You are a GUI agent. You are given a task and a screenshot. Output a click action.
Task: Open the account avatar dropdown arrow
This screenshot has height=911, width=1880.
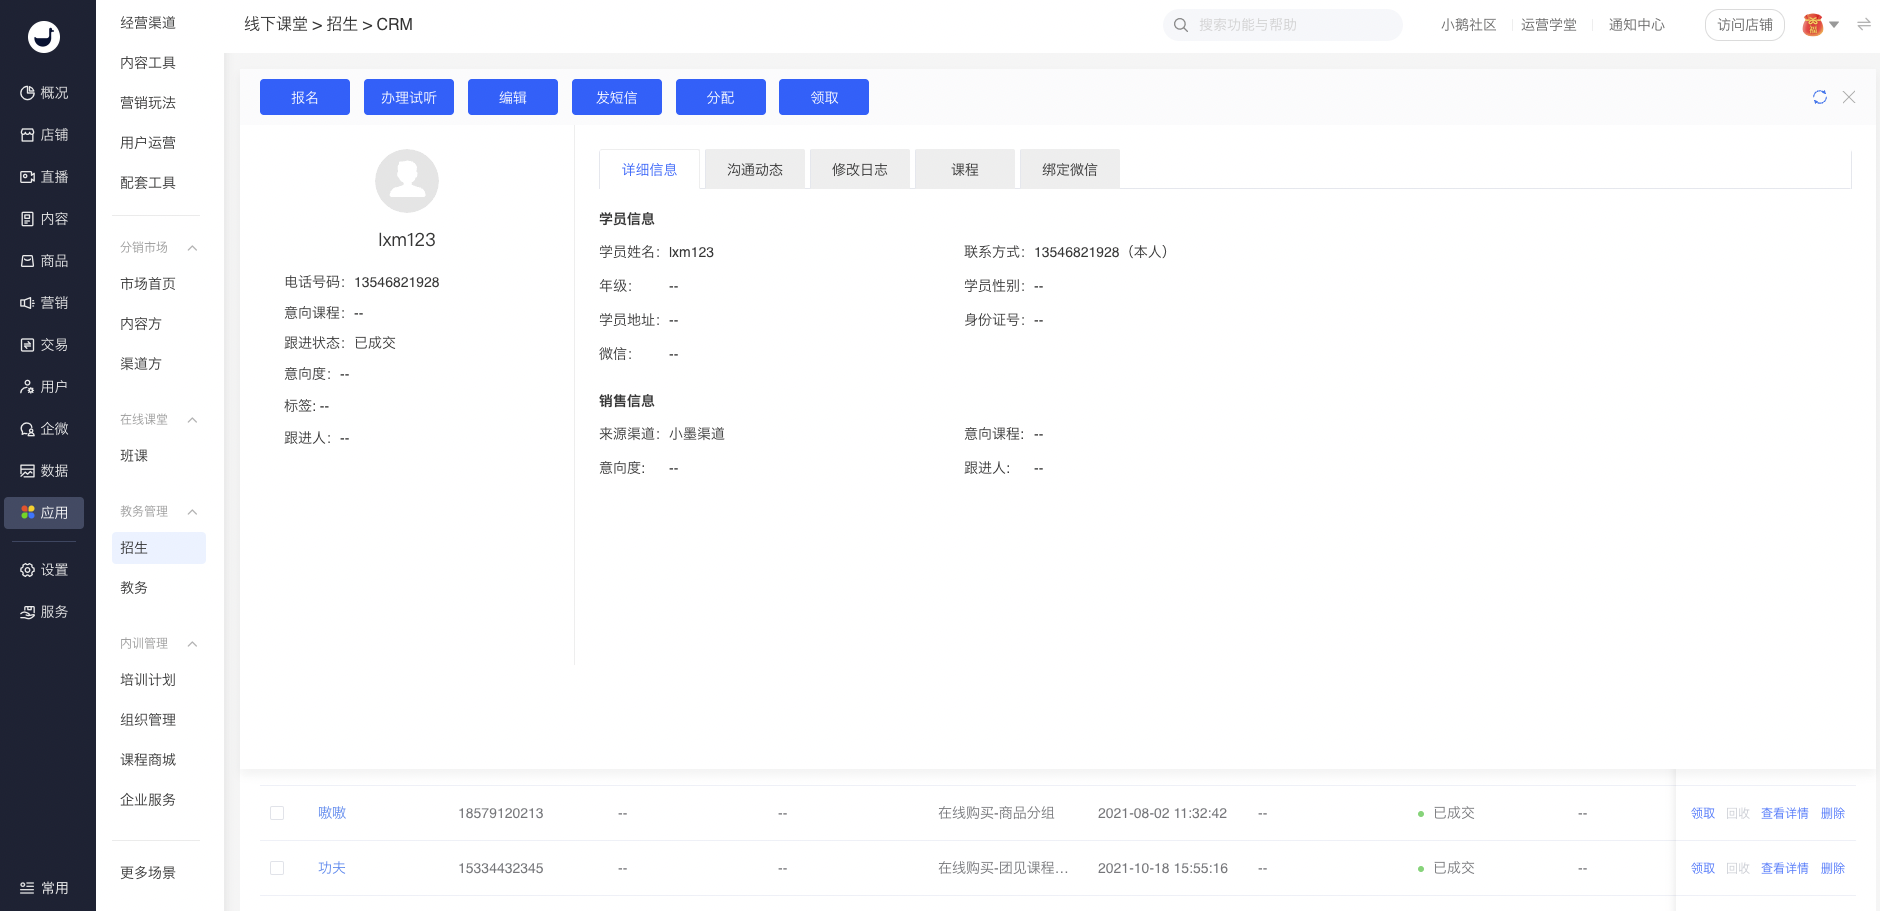(x=1834, y=25)
